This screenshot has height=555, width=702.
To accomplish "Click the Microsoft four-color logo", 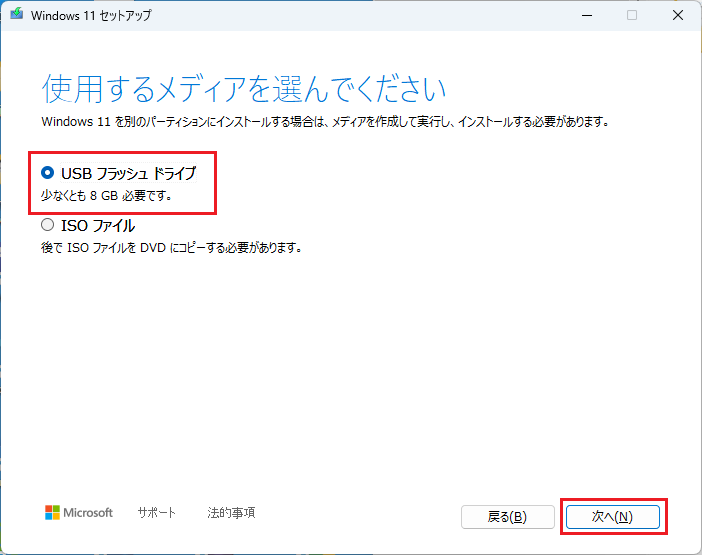I will click(x=53, y=513).
